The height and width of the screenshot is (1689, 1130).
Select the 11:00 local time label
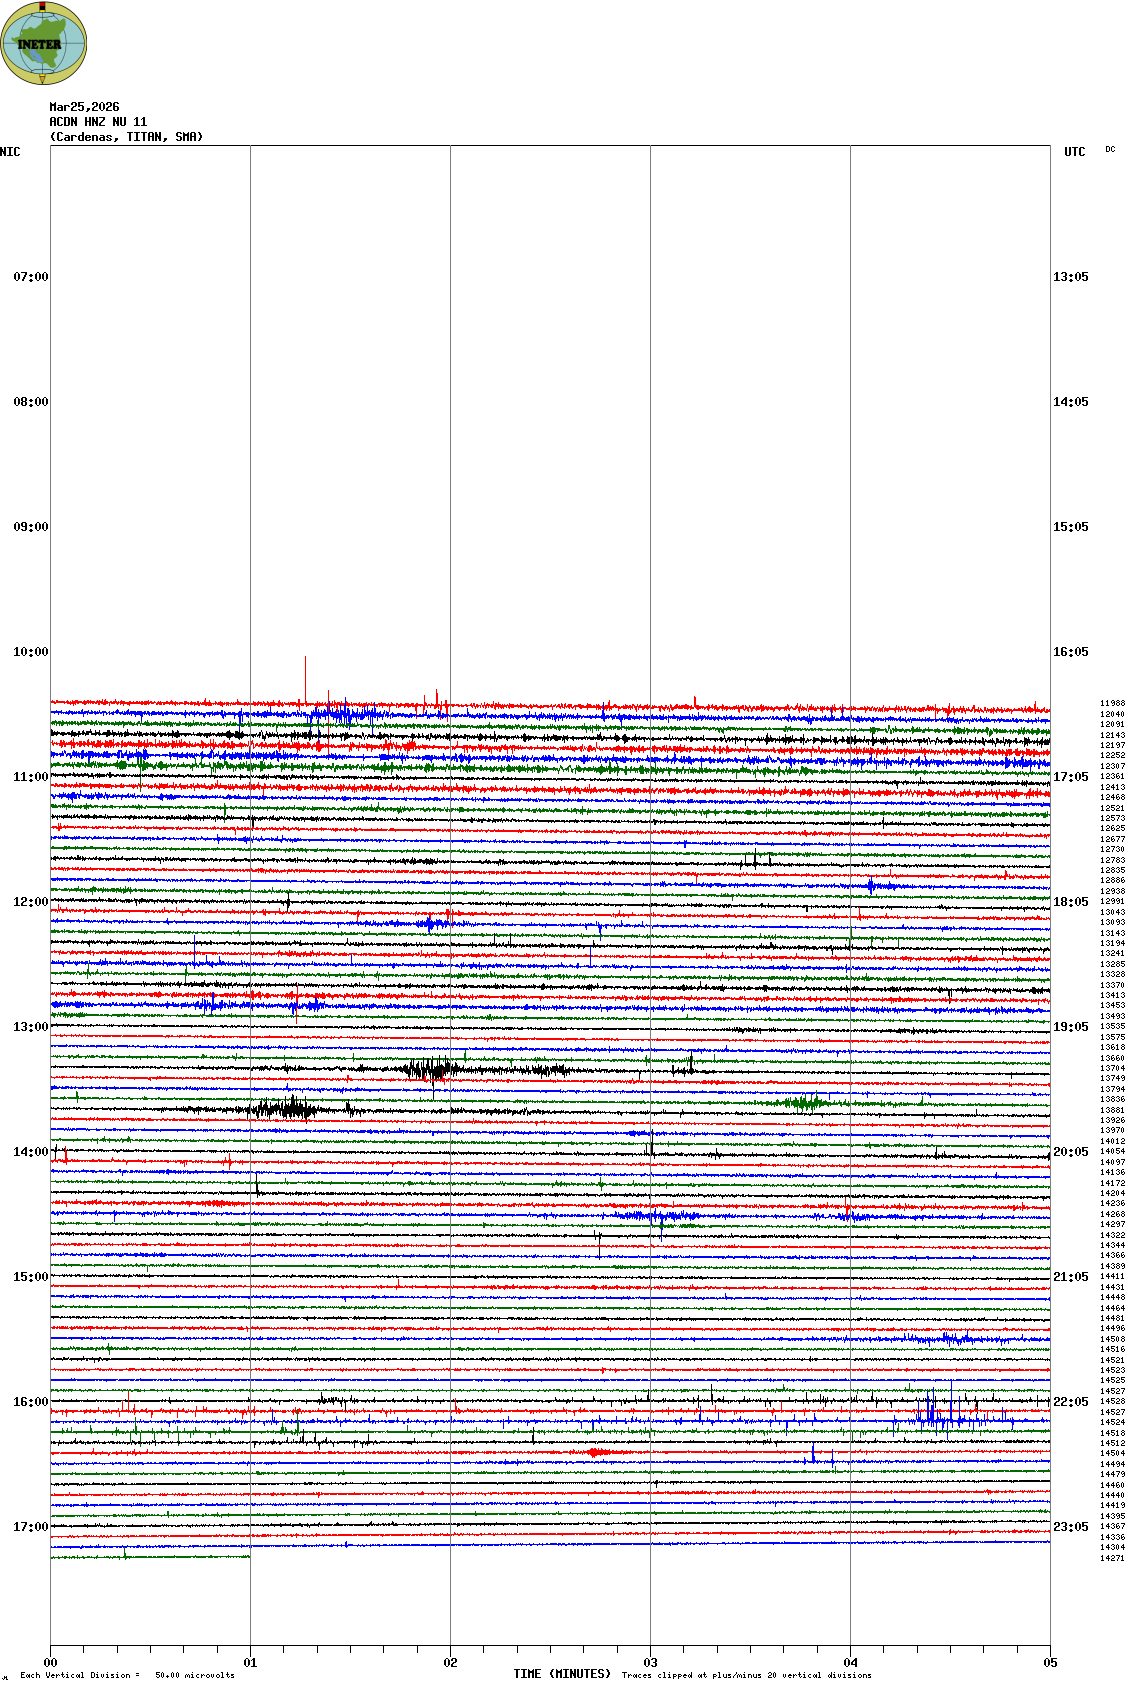30,777
